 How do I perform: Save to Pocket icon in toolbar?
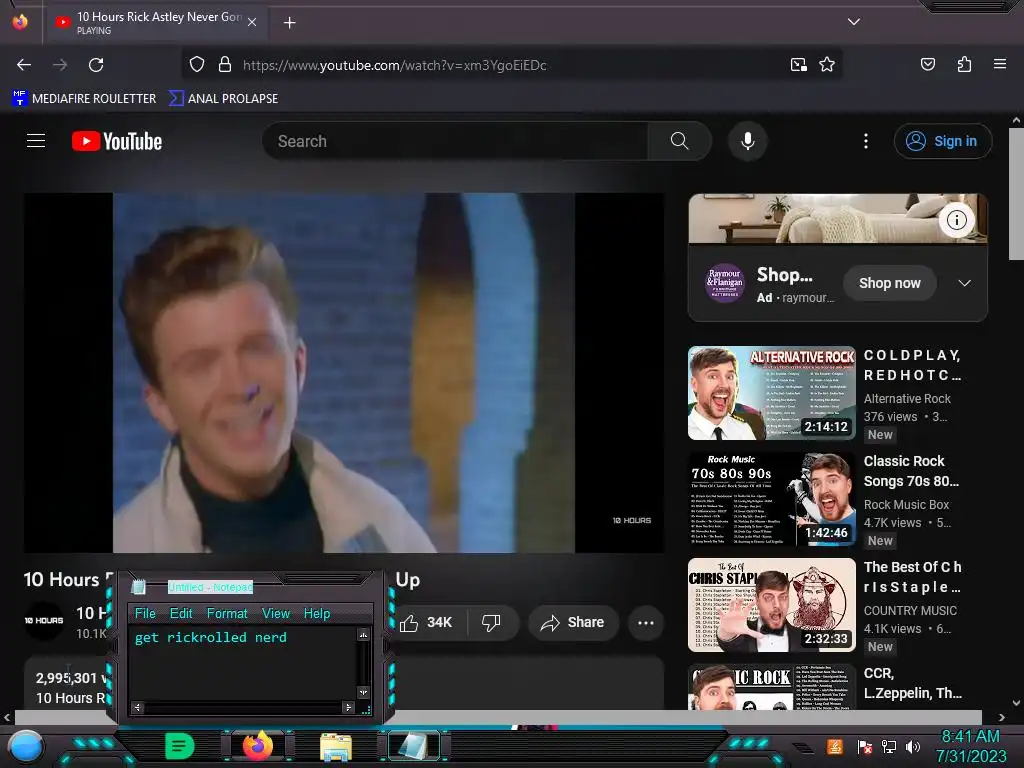click(x=927, y=64)
